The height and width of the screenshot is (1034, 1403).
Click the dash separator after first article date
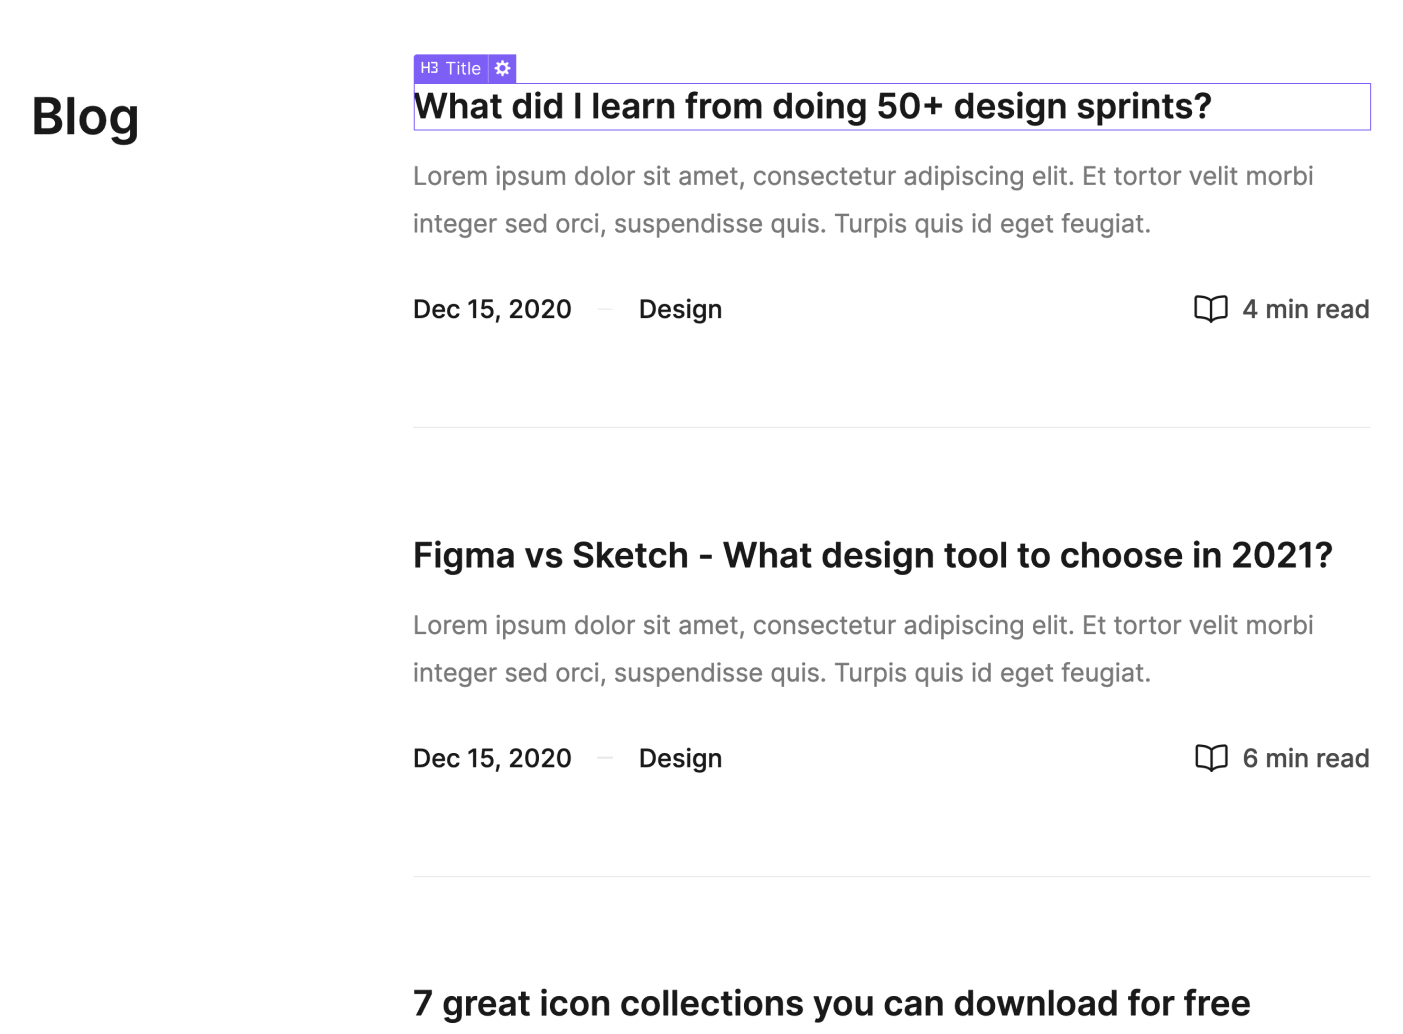coord(605,309)
